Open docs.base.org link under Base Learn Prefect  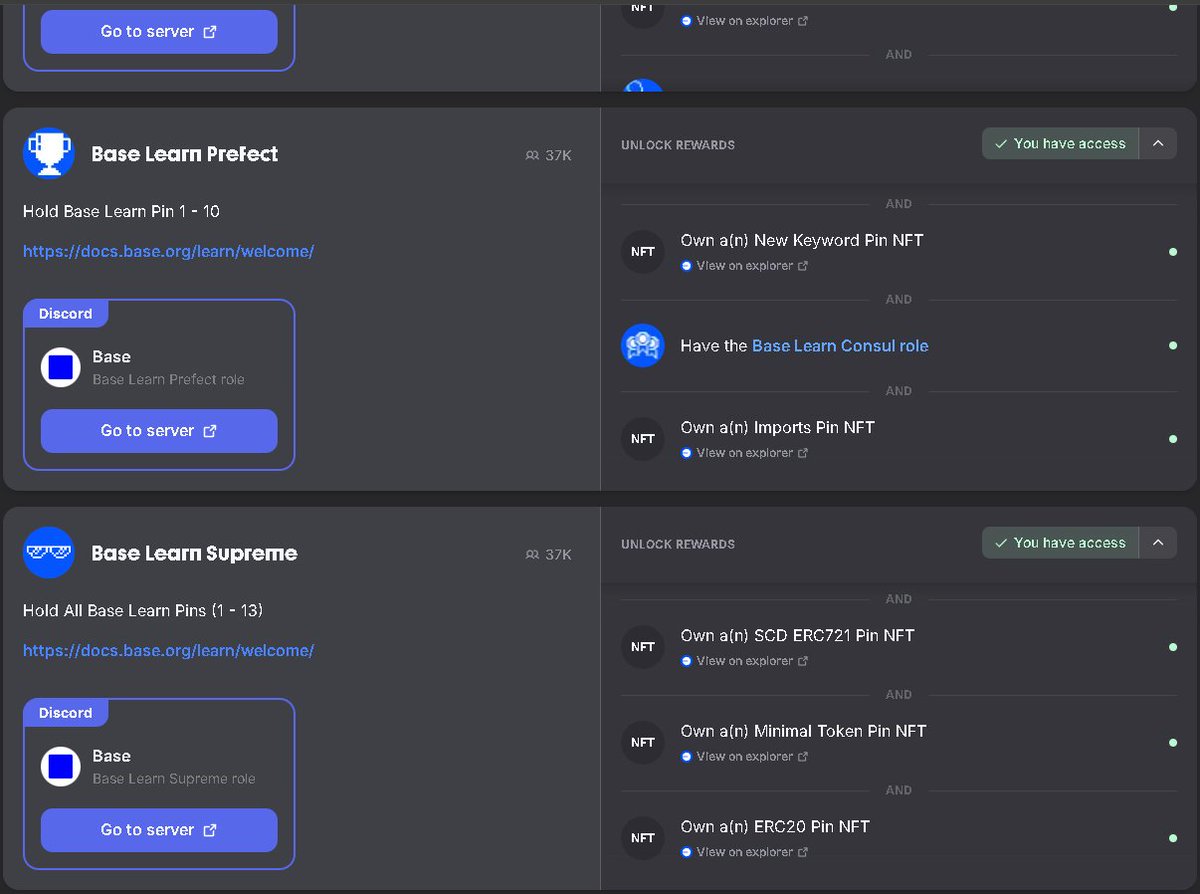pyautogui.click(x=168, y=251)
